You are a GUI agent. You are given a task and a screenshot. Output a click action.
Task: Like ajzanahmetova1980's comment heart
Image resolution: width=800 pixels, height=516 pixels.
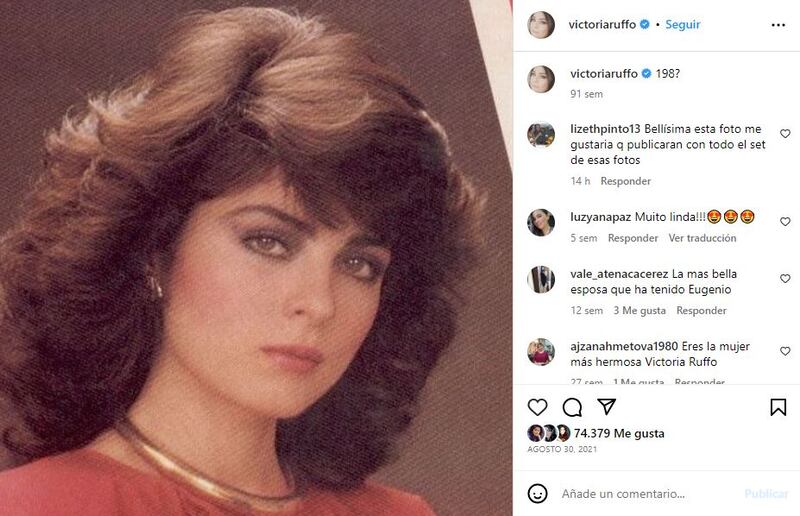(x=785, y=351)
